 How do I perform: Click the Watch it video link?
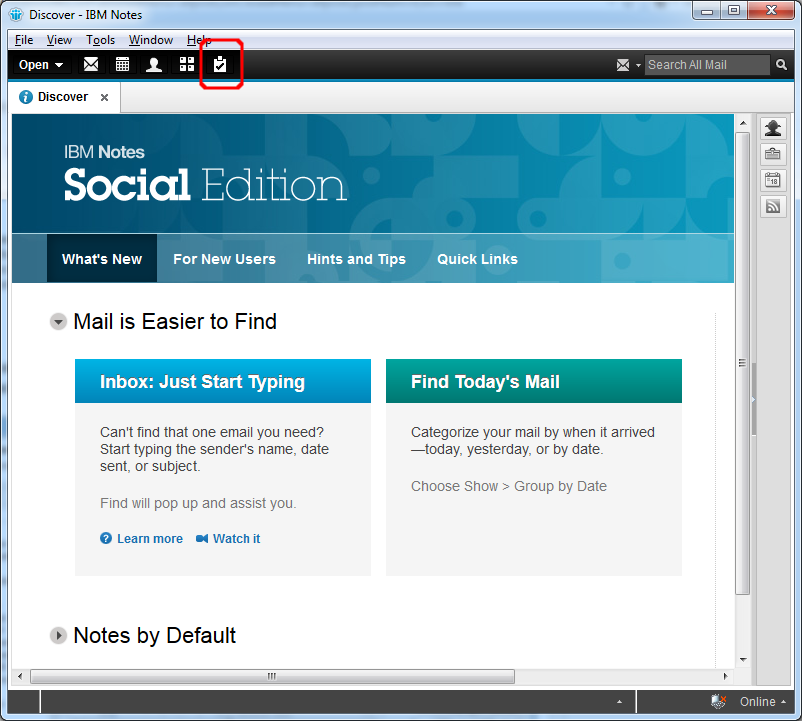(x=236, y=539)
